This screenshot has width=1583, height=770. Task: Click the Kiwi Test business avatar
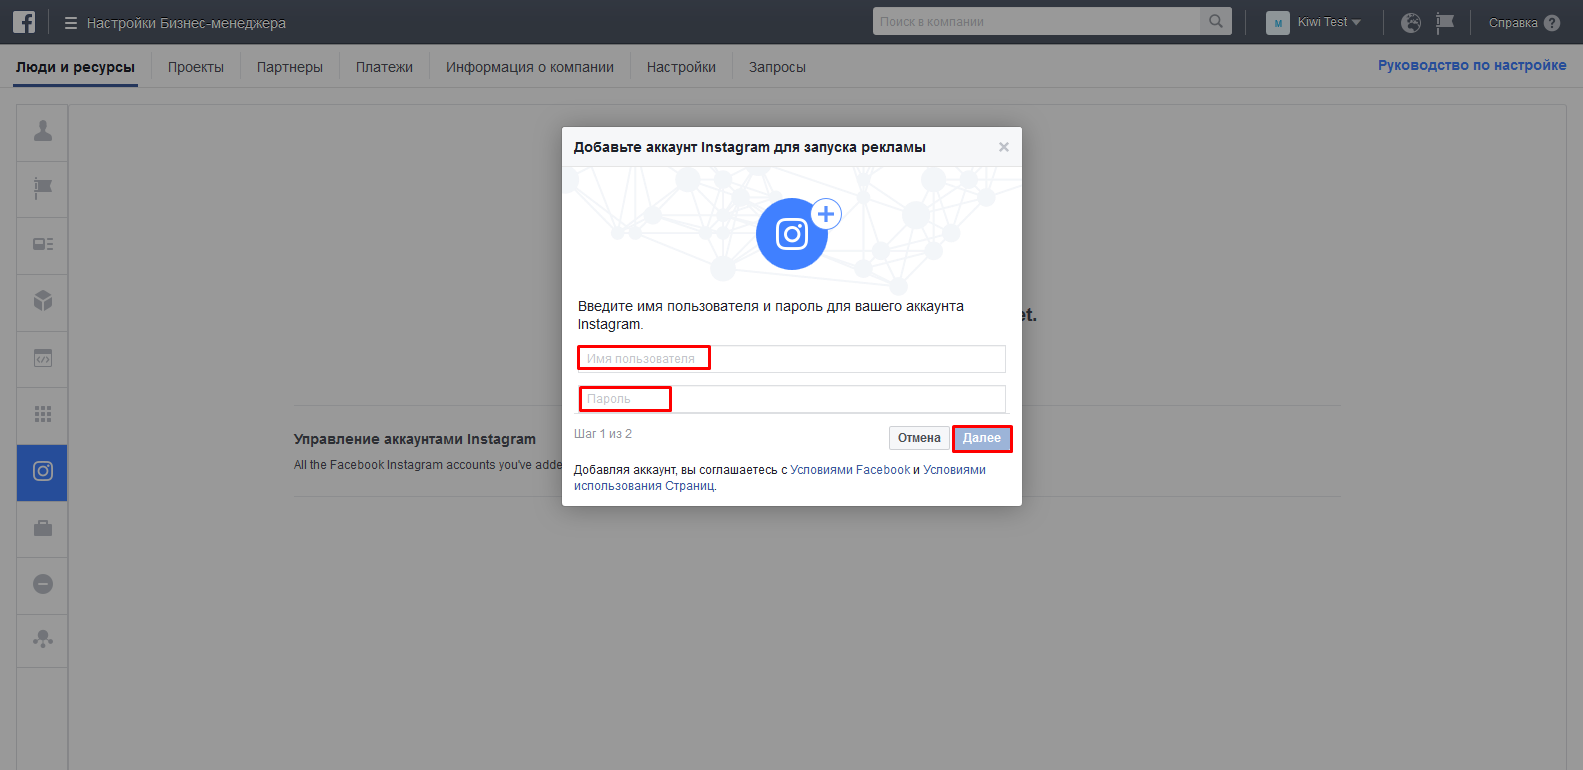pyautogui.click(x=1277, y=23)
